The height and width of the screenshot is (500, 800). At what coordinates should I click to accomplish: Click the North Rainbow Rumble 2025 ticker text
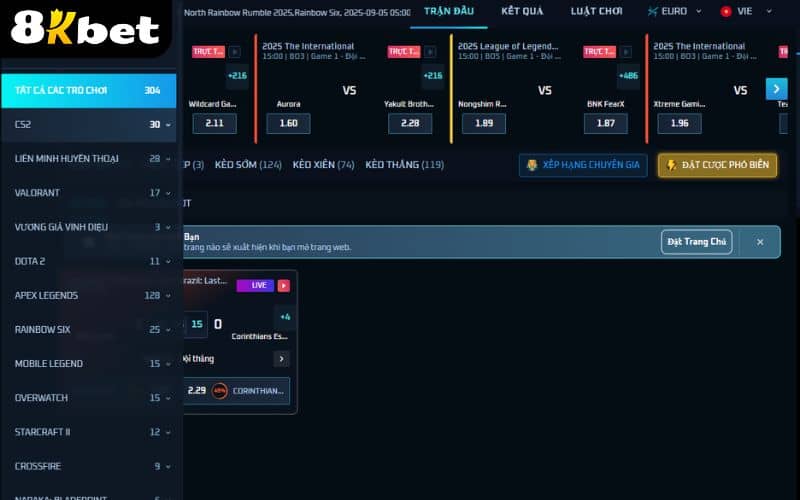pyautogui.click(x=297, y=12)
